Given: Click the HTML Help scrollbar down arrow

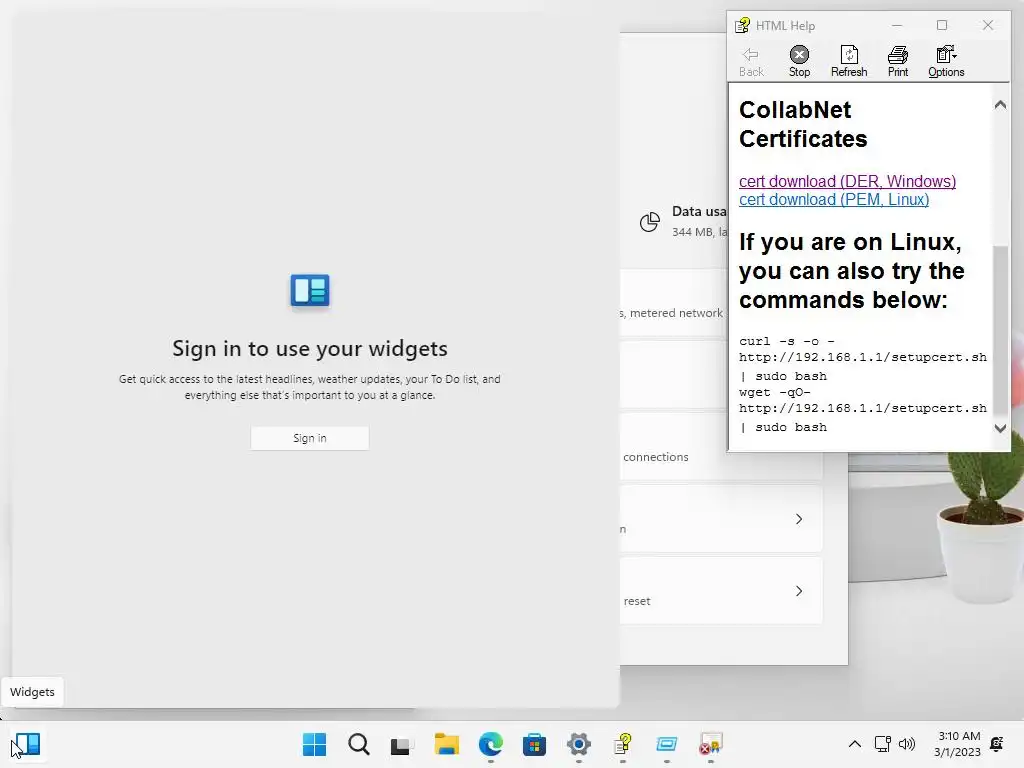Looking at the screenshot, I should coord(1000,428).
